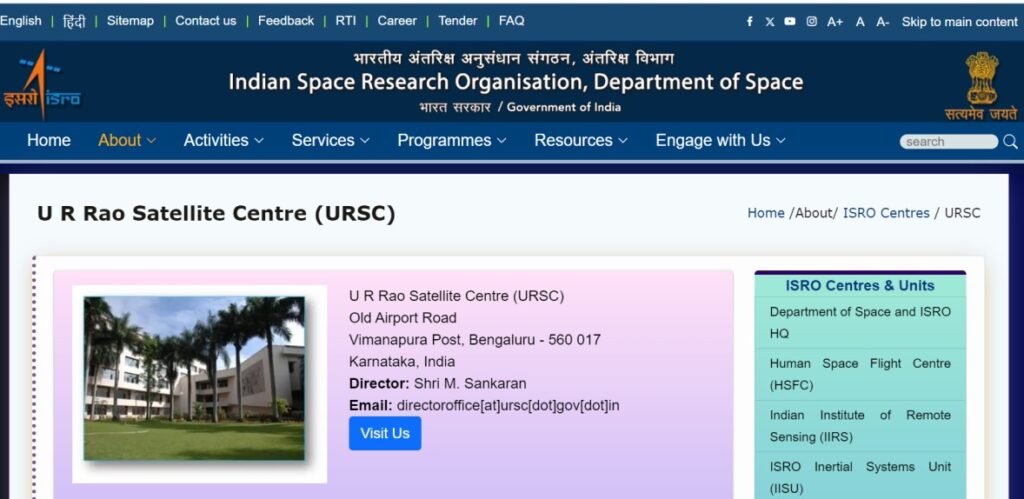The height and width of the screenshot is (499, 1024).
Task: Open the ISRO Facebook page icon
Action: 750,22
